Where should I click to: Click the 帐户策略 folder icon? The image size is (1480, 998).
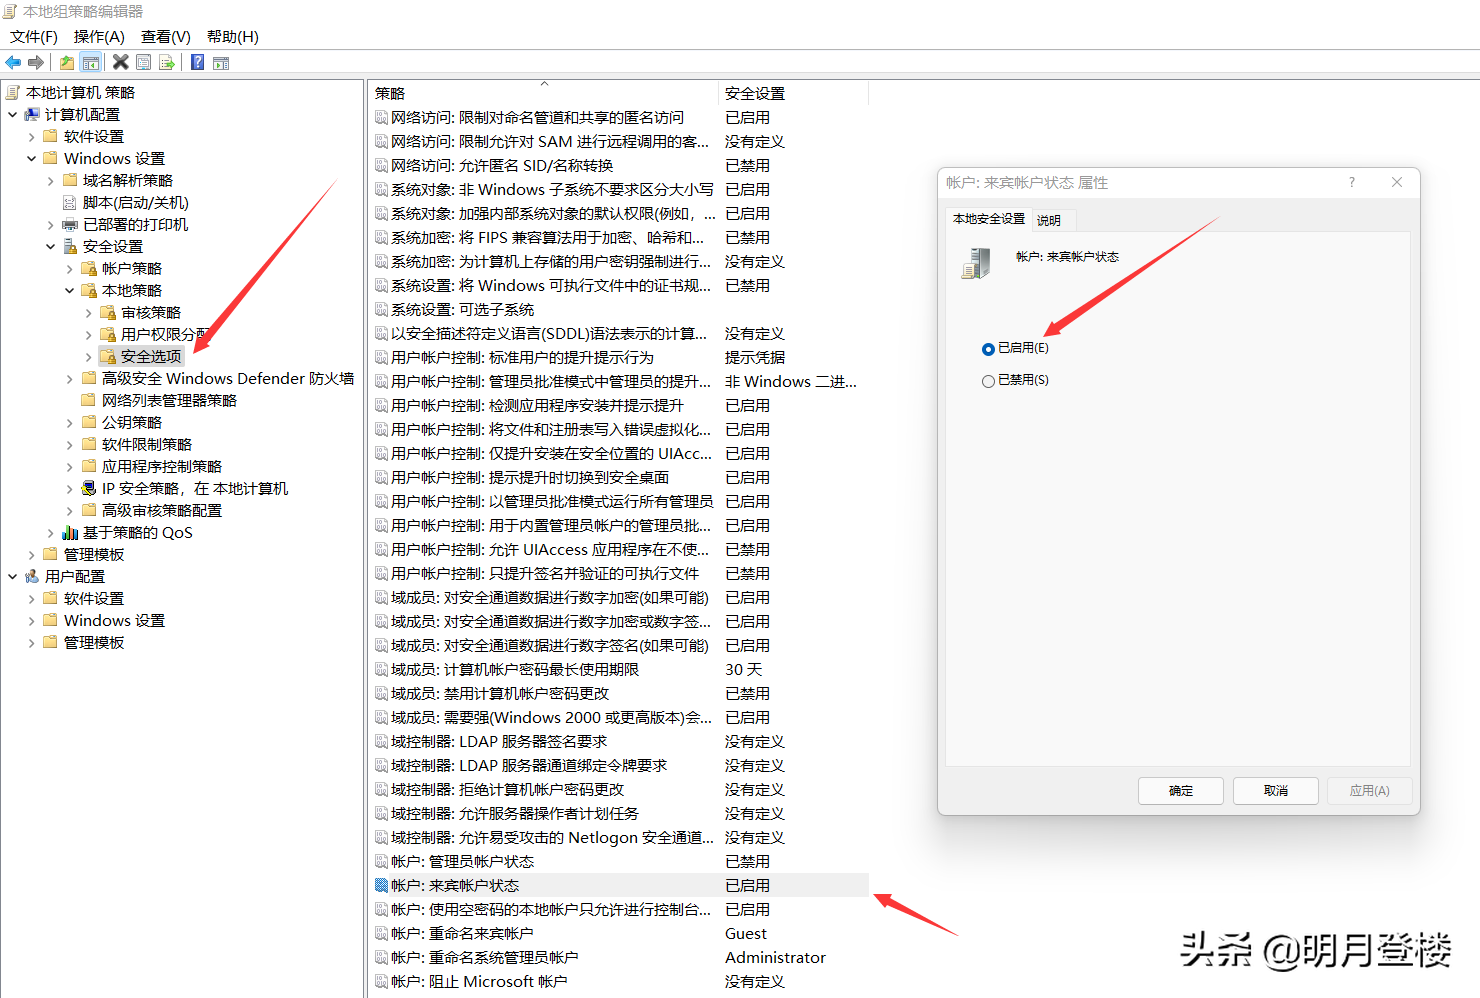[89, 268]
